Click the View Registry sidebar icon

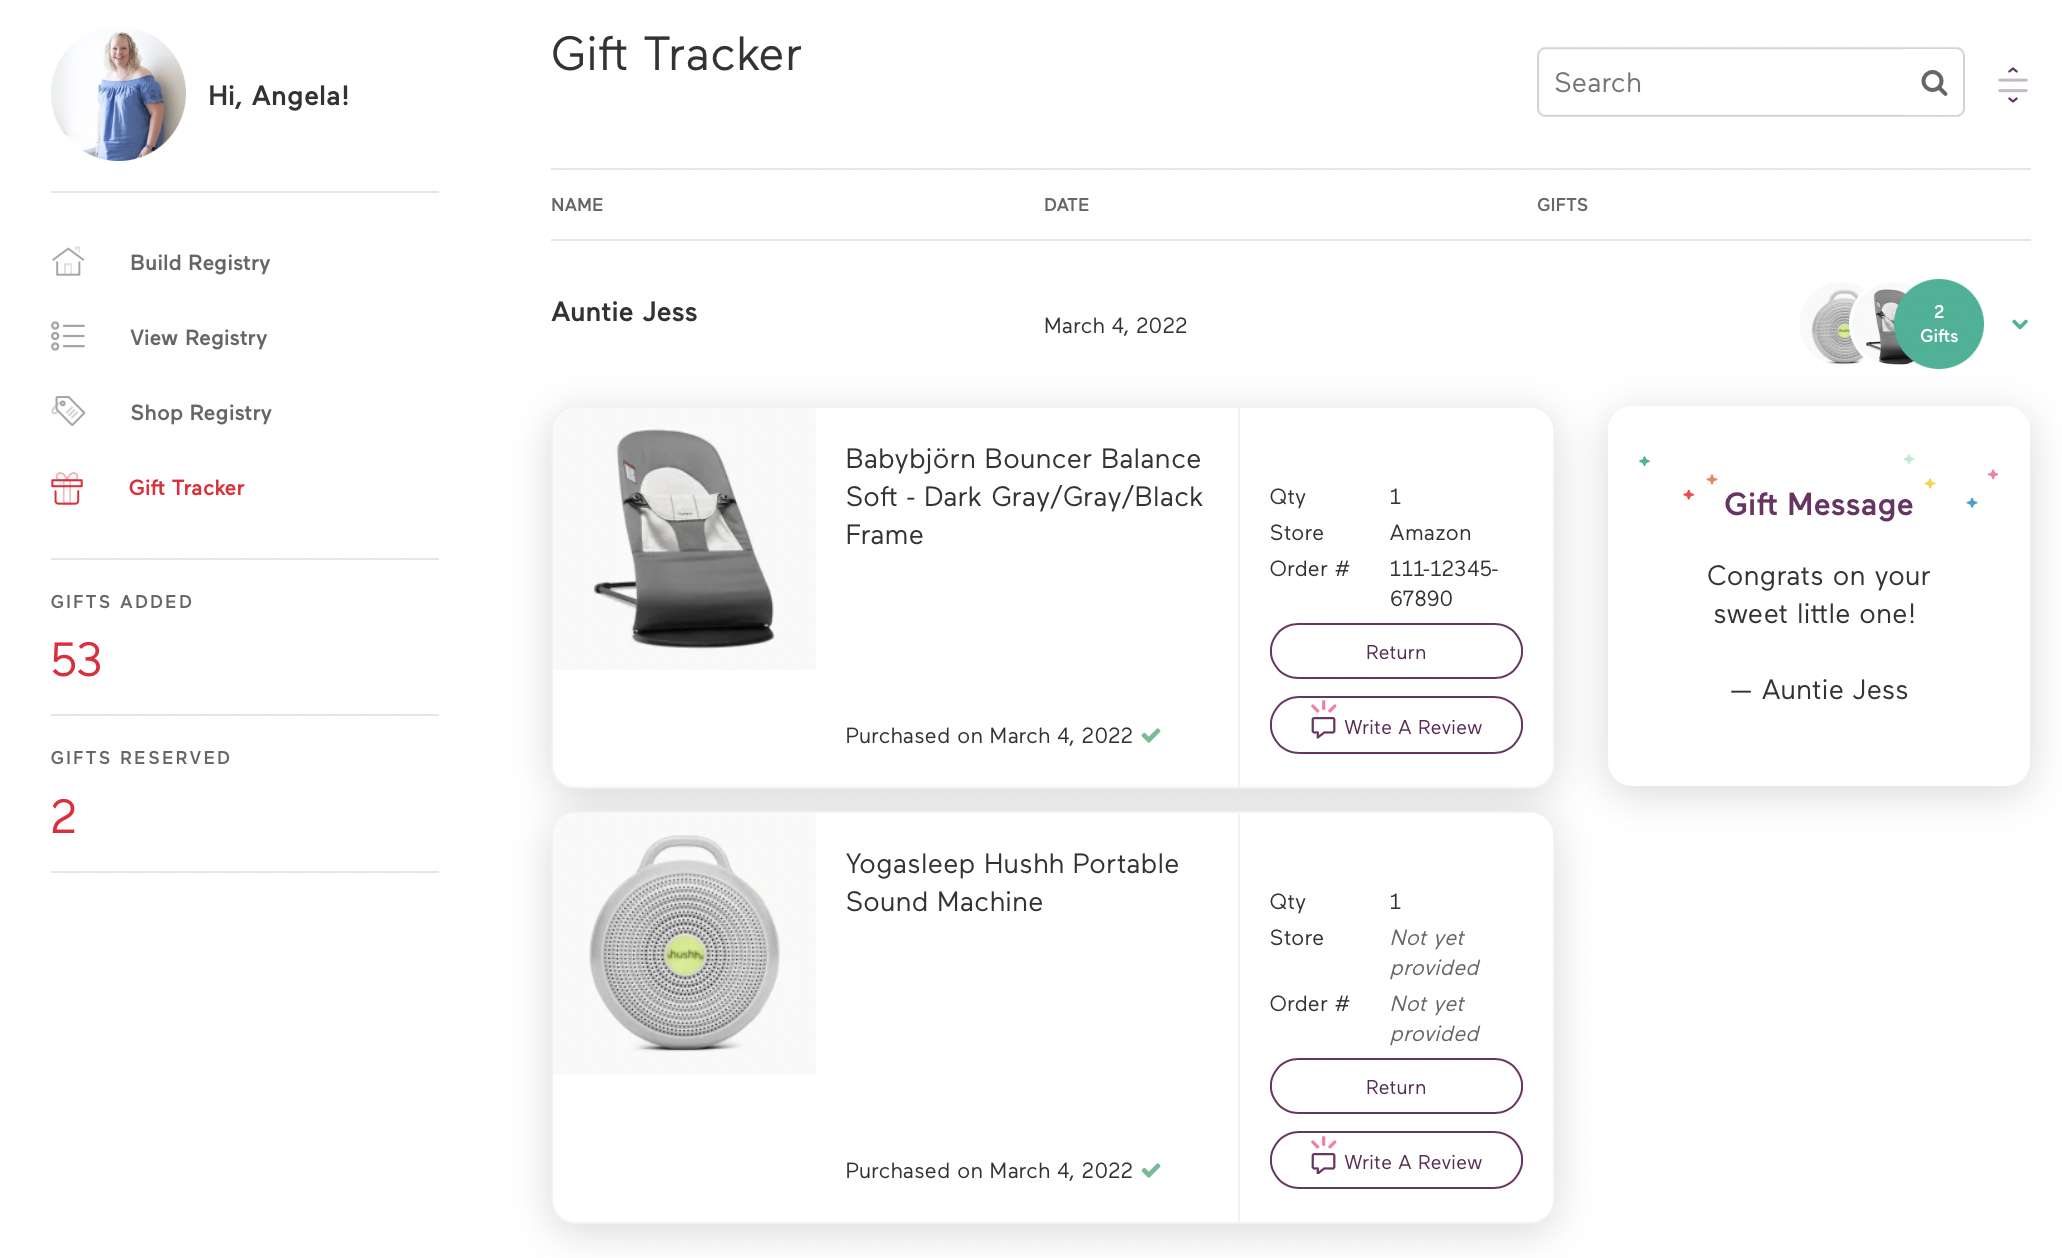[68, 337]
